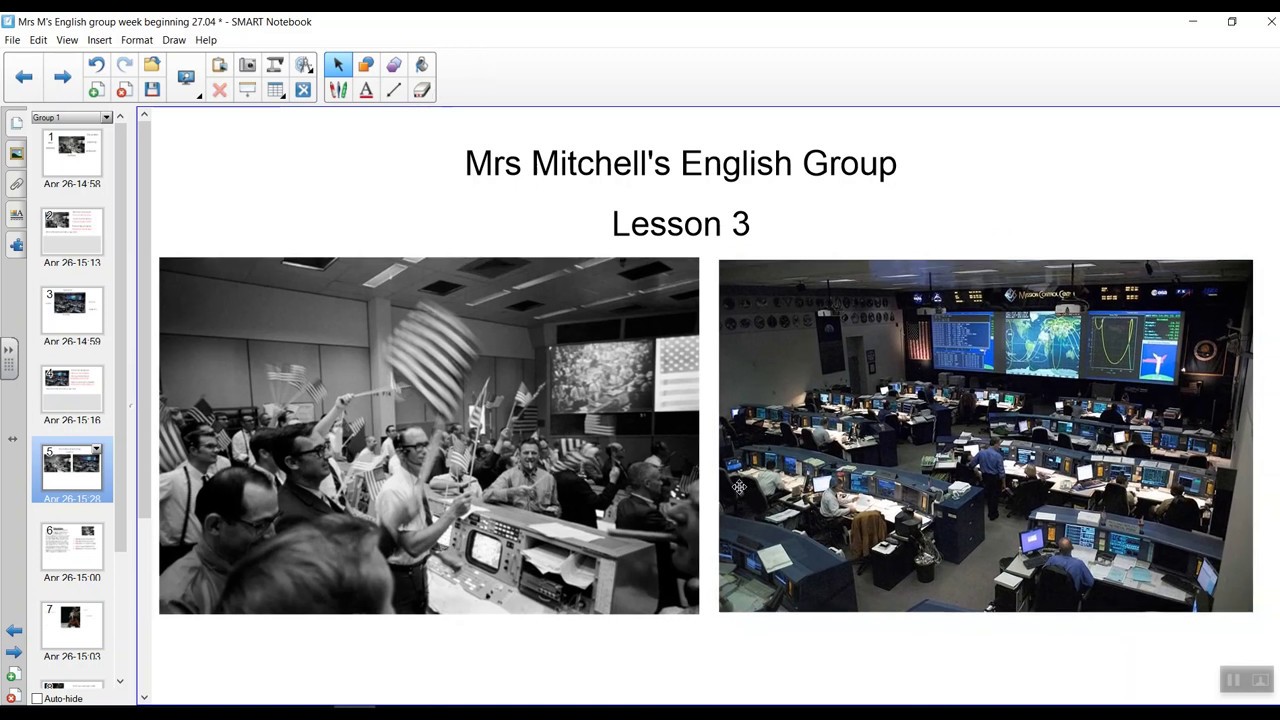Move the sidebar using the double-arrow icon

pos(12,438)
